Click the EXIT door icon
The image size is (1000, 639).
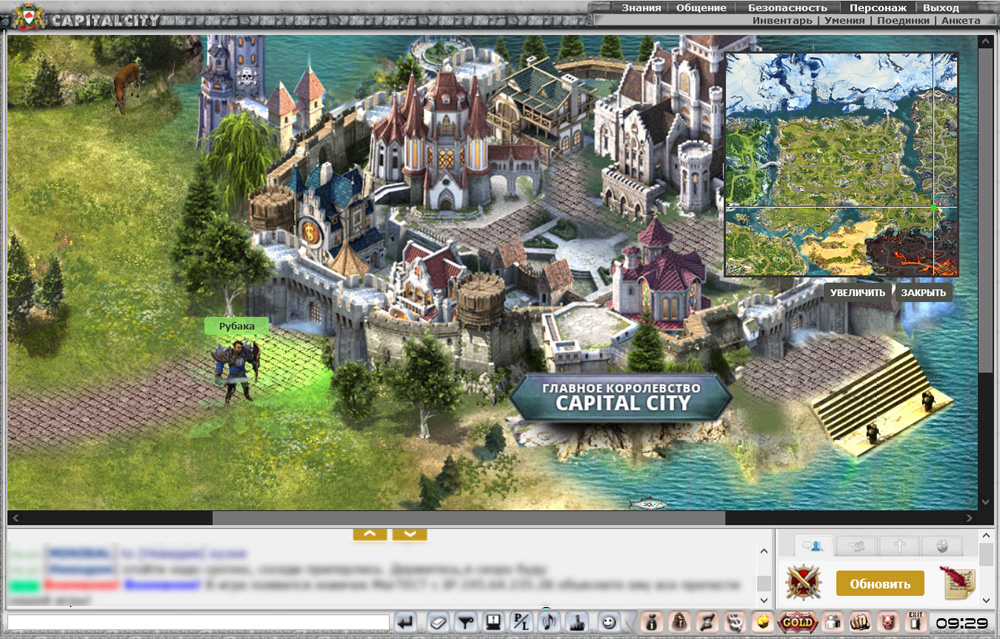(x=915, y=622)
